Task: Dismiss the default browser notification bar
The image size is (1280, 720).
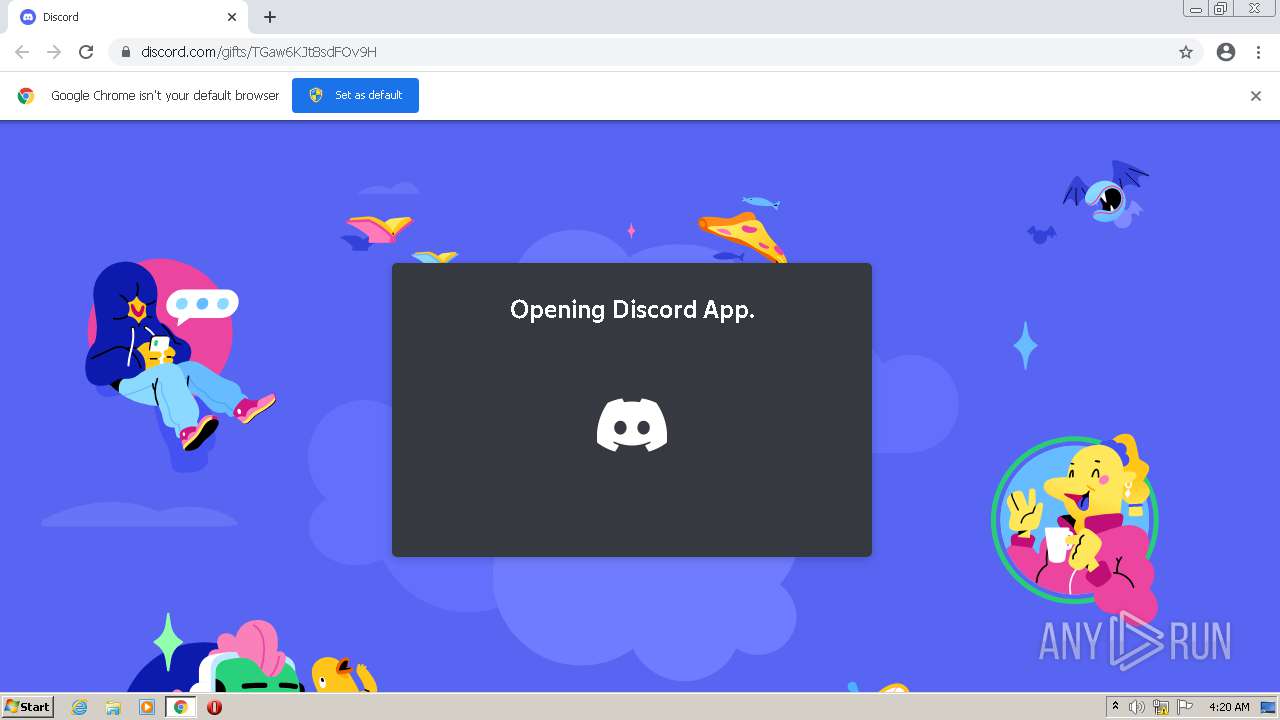Action: (1256, 96)
